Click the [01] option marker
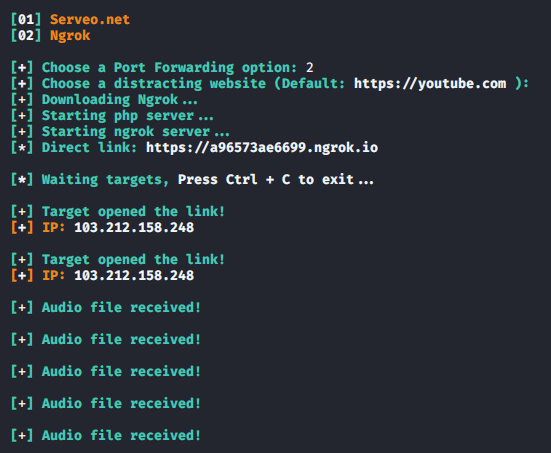Screen dimensions: 551x453 click(26, 19)
